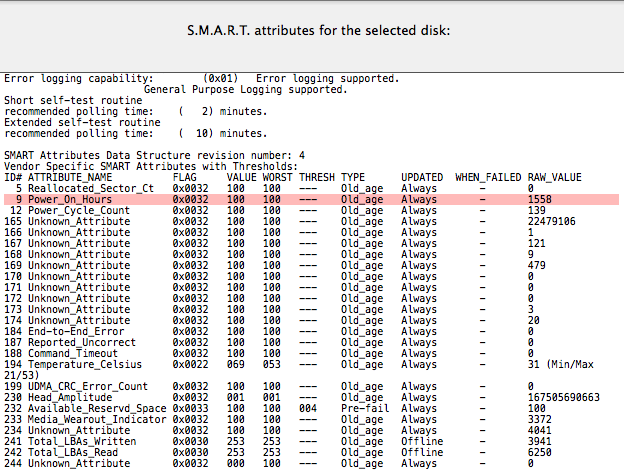Screen dimensions: 624x476
Task: Click Media_Wearout_Indicator raw value 3372
Action: pyautogui.click(x=540, y=419)
